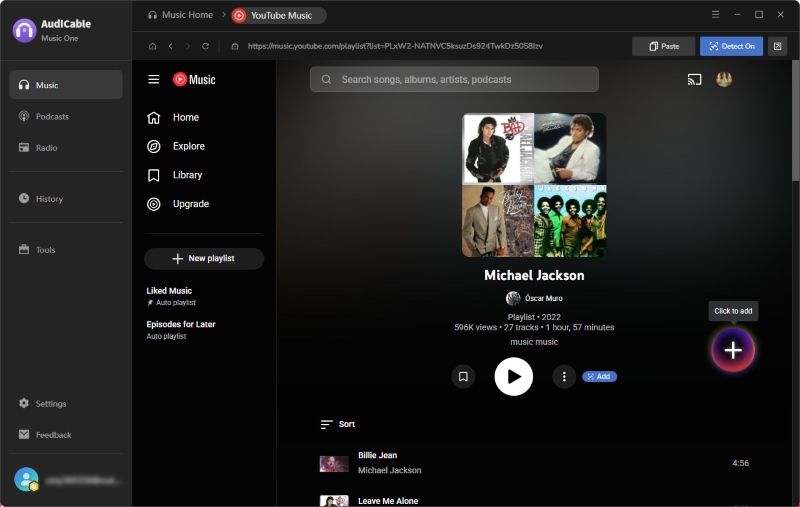Click the AudiCable logo icon
The height and width of the screenshot is (507, 800).
(x=24, y=31)
